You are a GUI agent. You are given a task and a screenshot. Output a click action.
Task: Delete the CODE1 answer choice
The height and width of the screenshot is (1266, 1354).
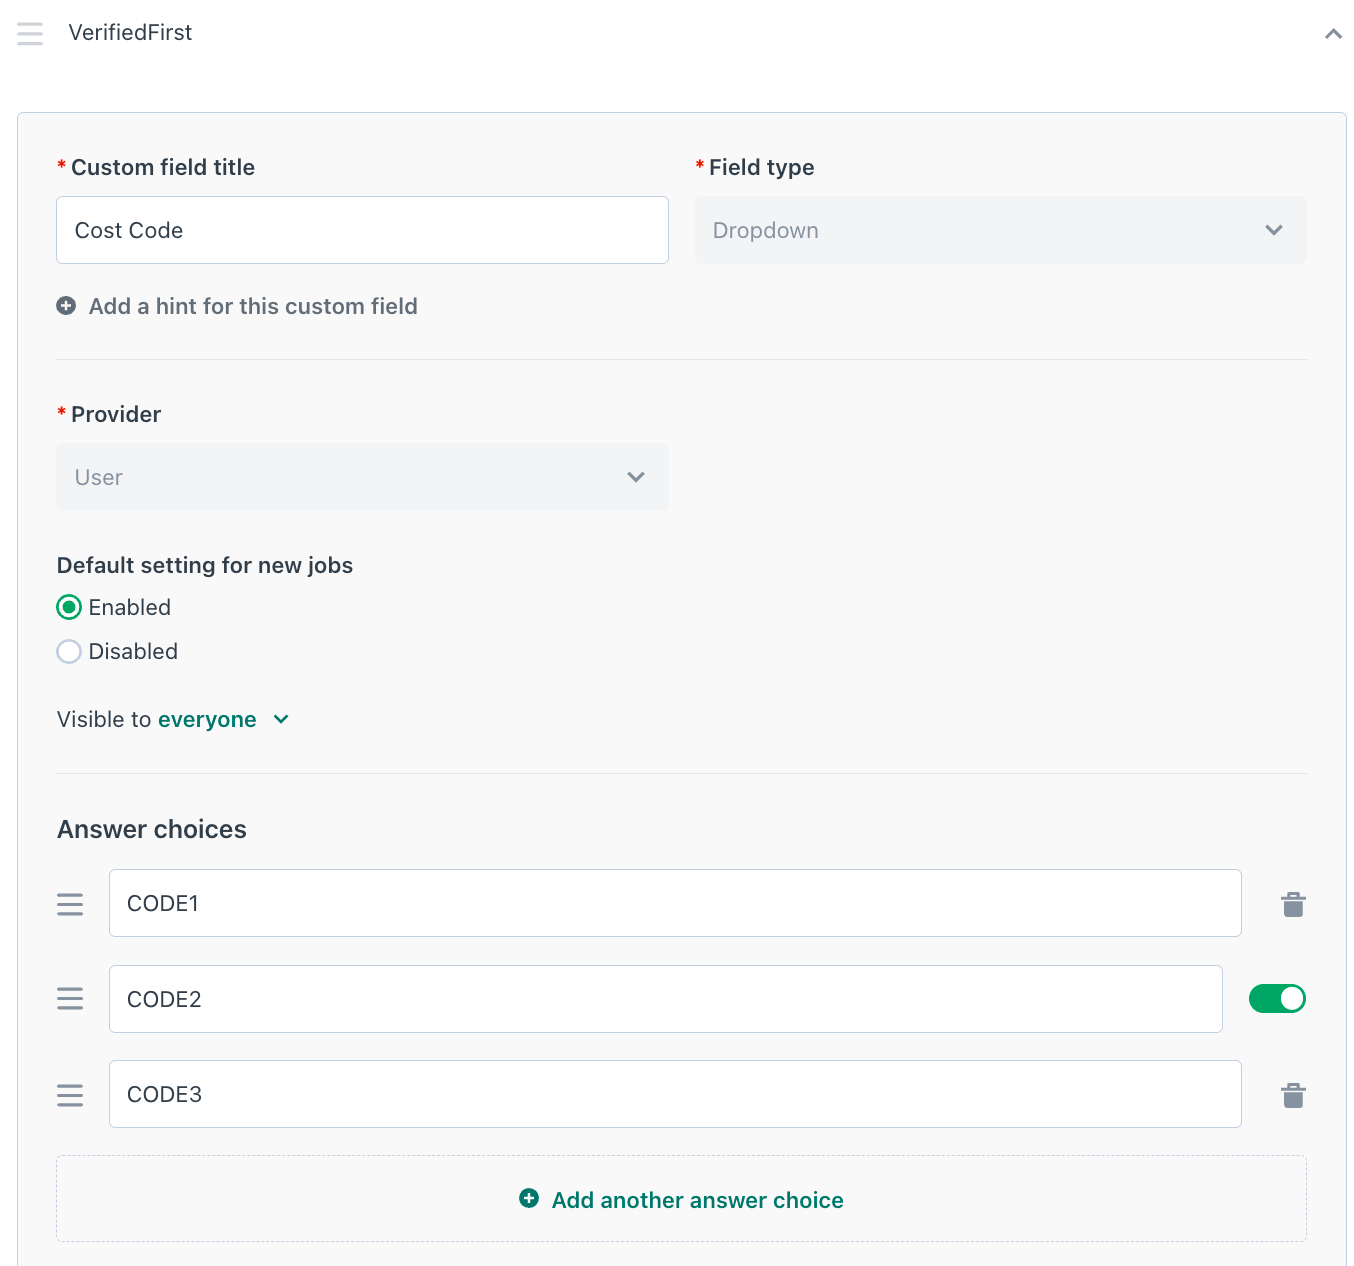pos(1293,904)
